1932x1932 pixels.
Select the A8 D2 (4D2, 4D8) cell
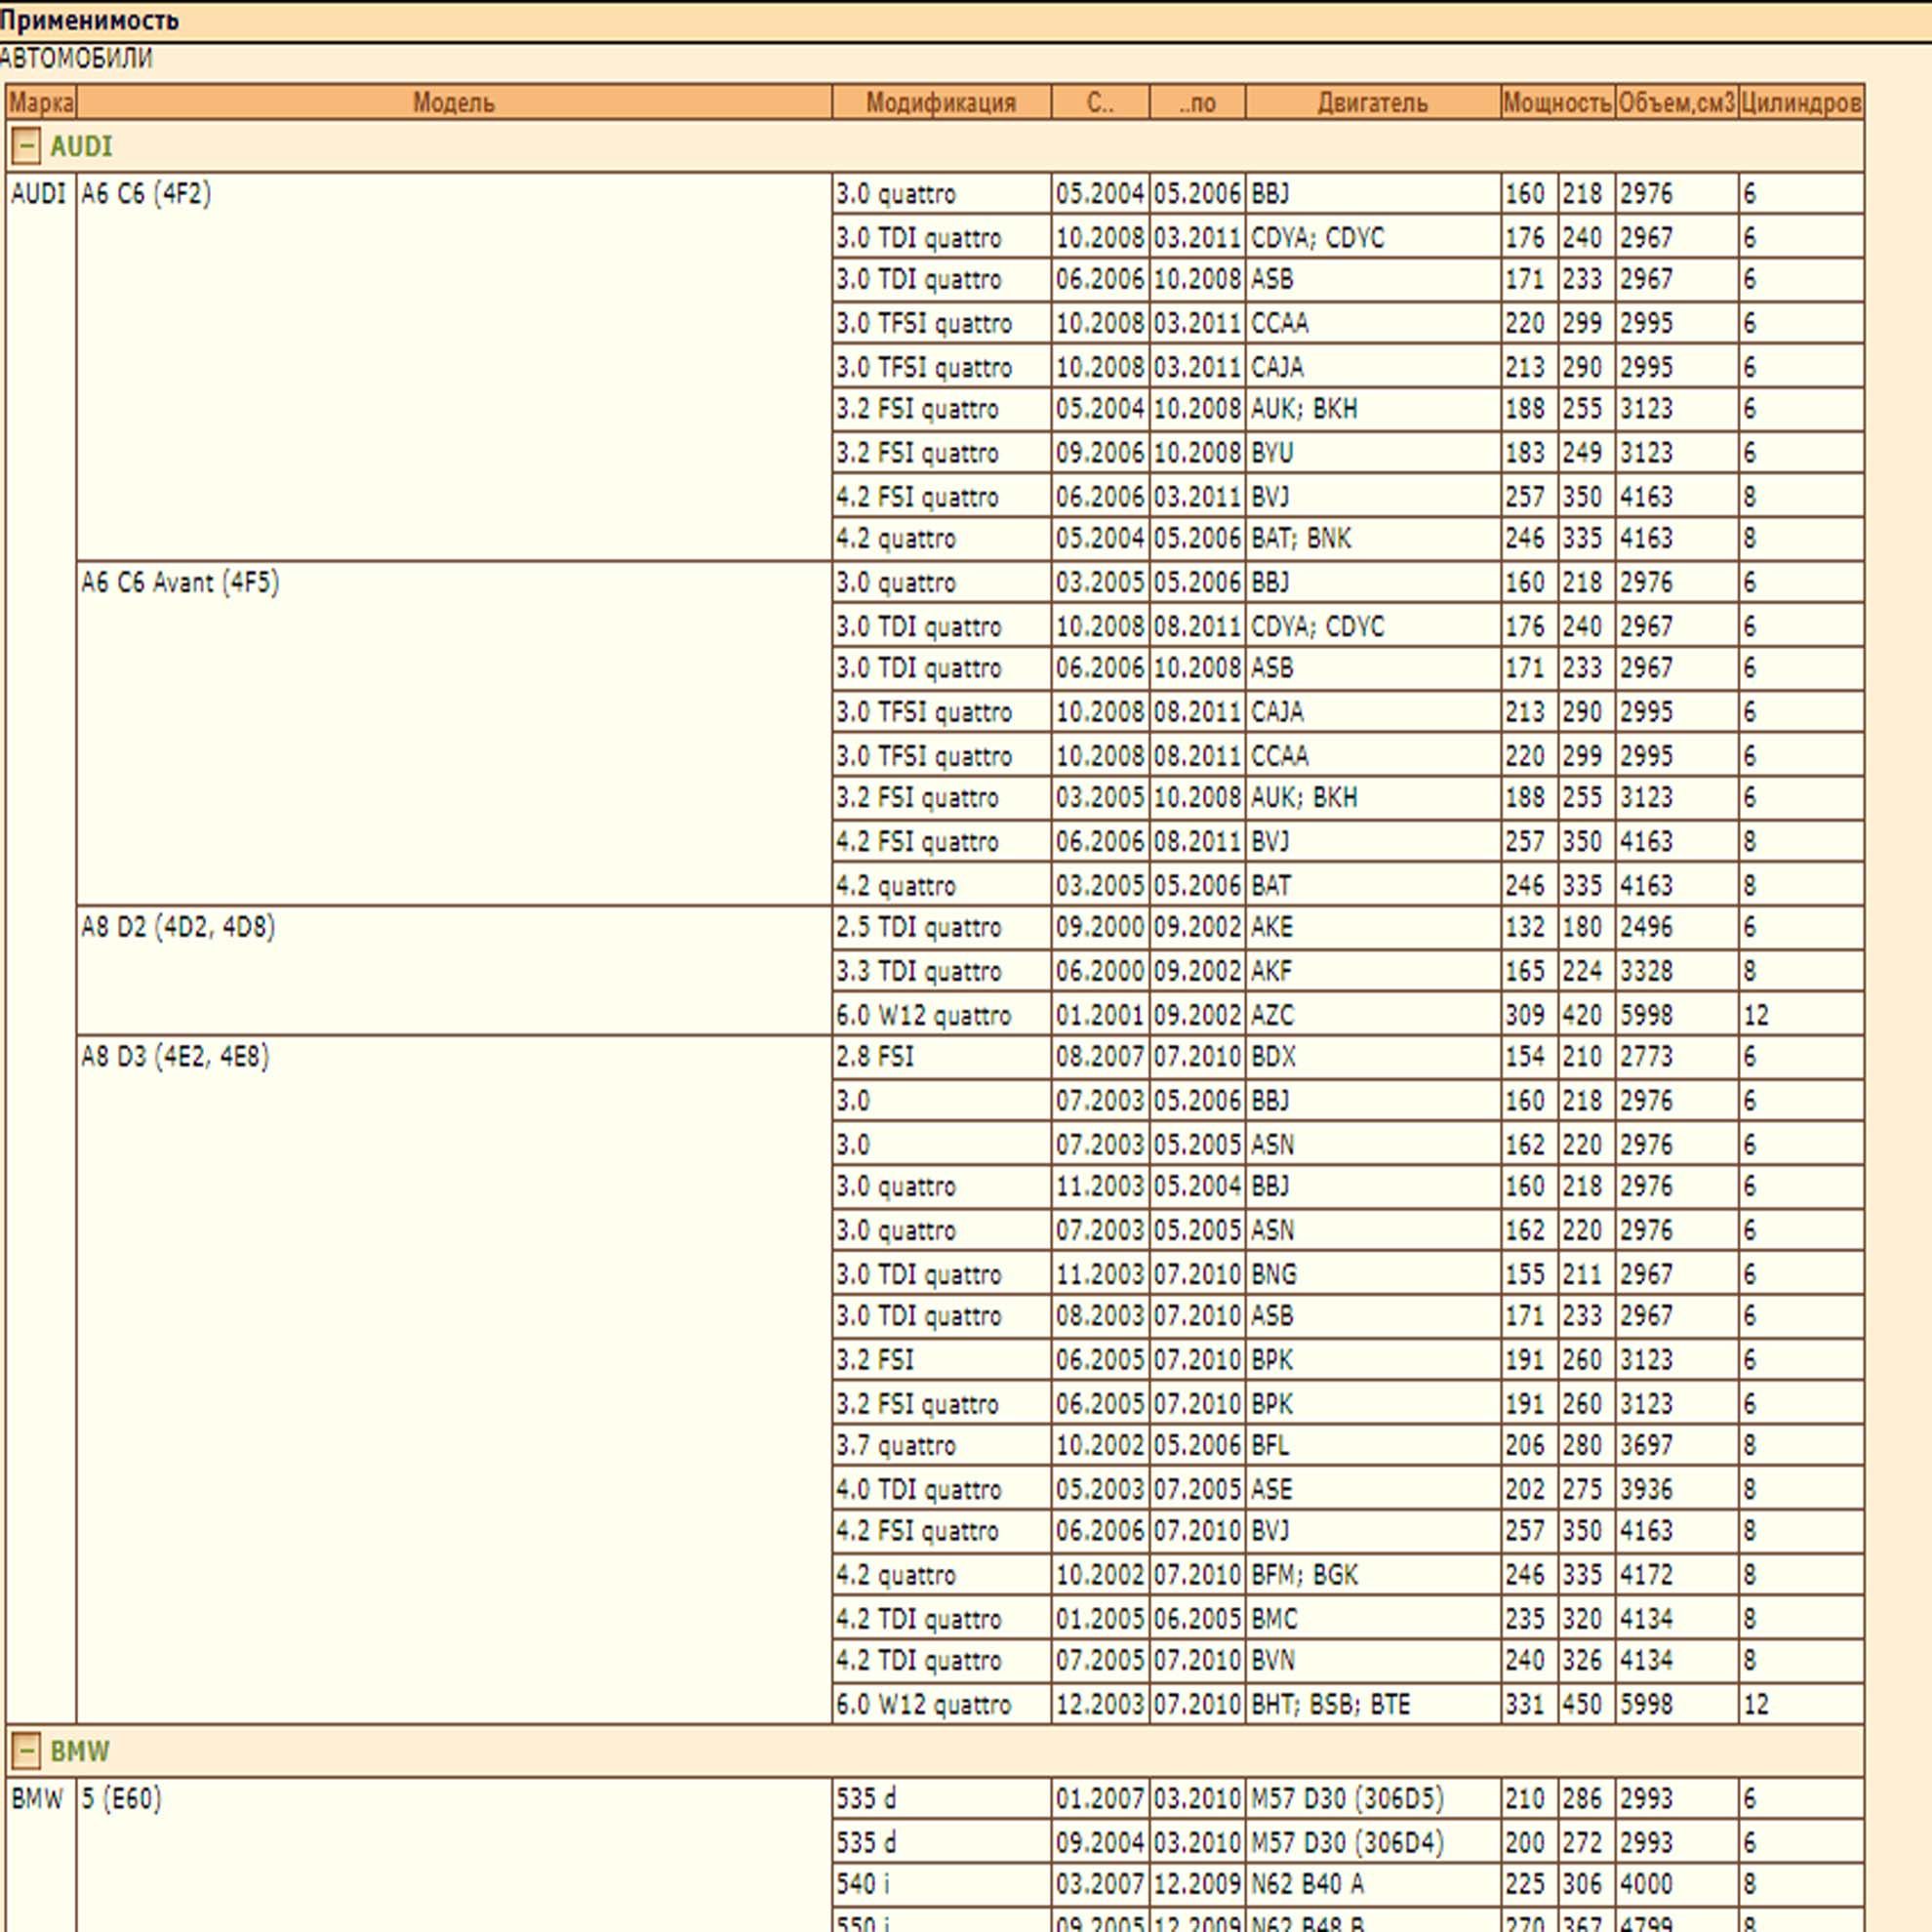click(178, 926)
